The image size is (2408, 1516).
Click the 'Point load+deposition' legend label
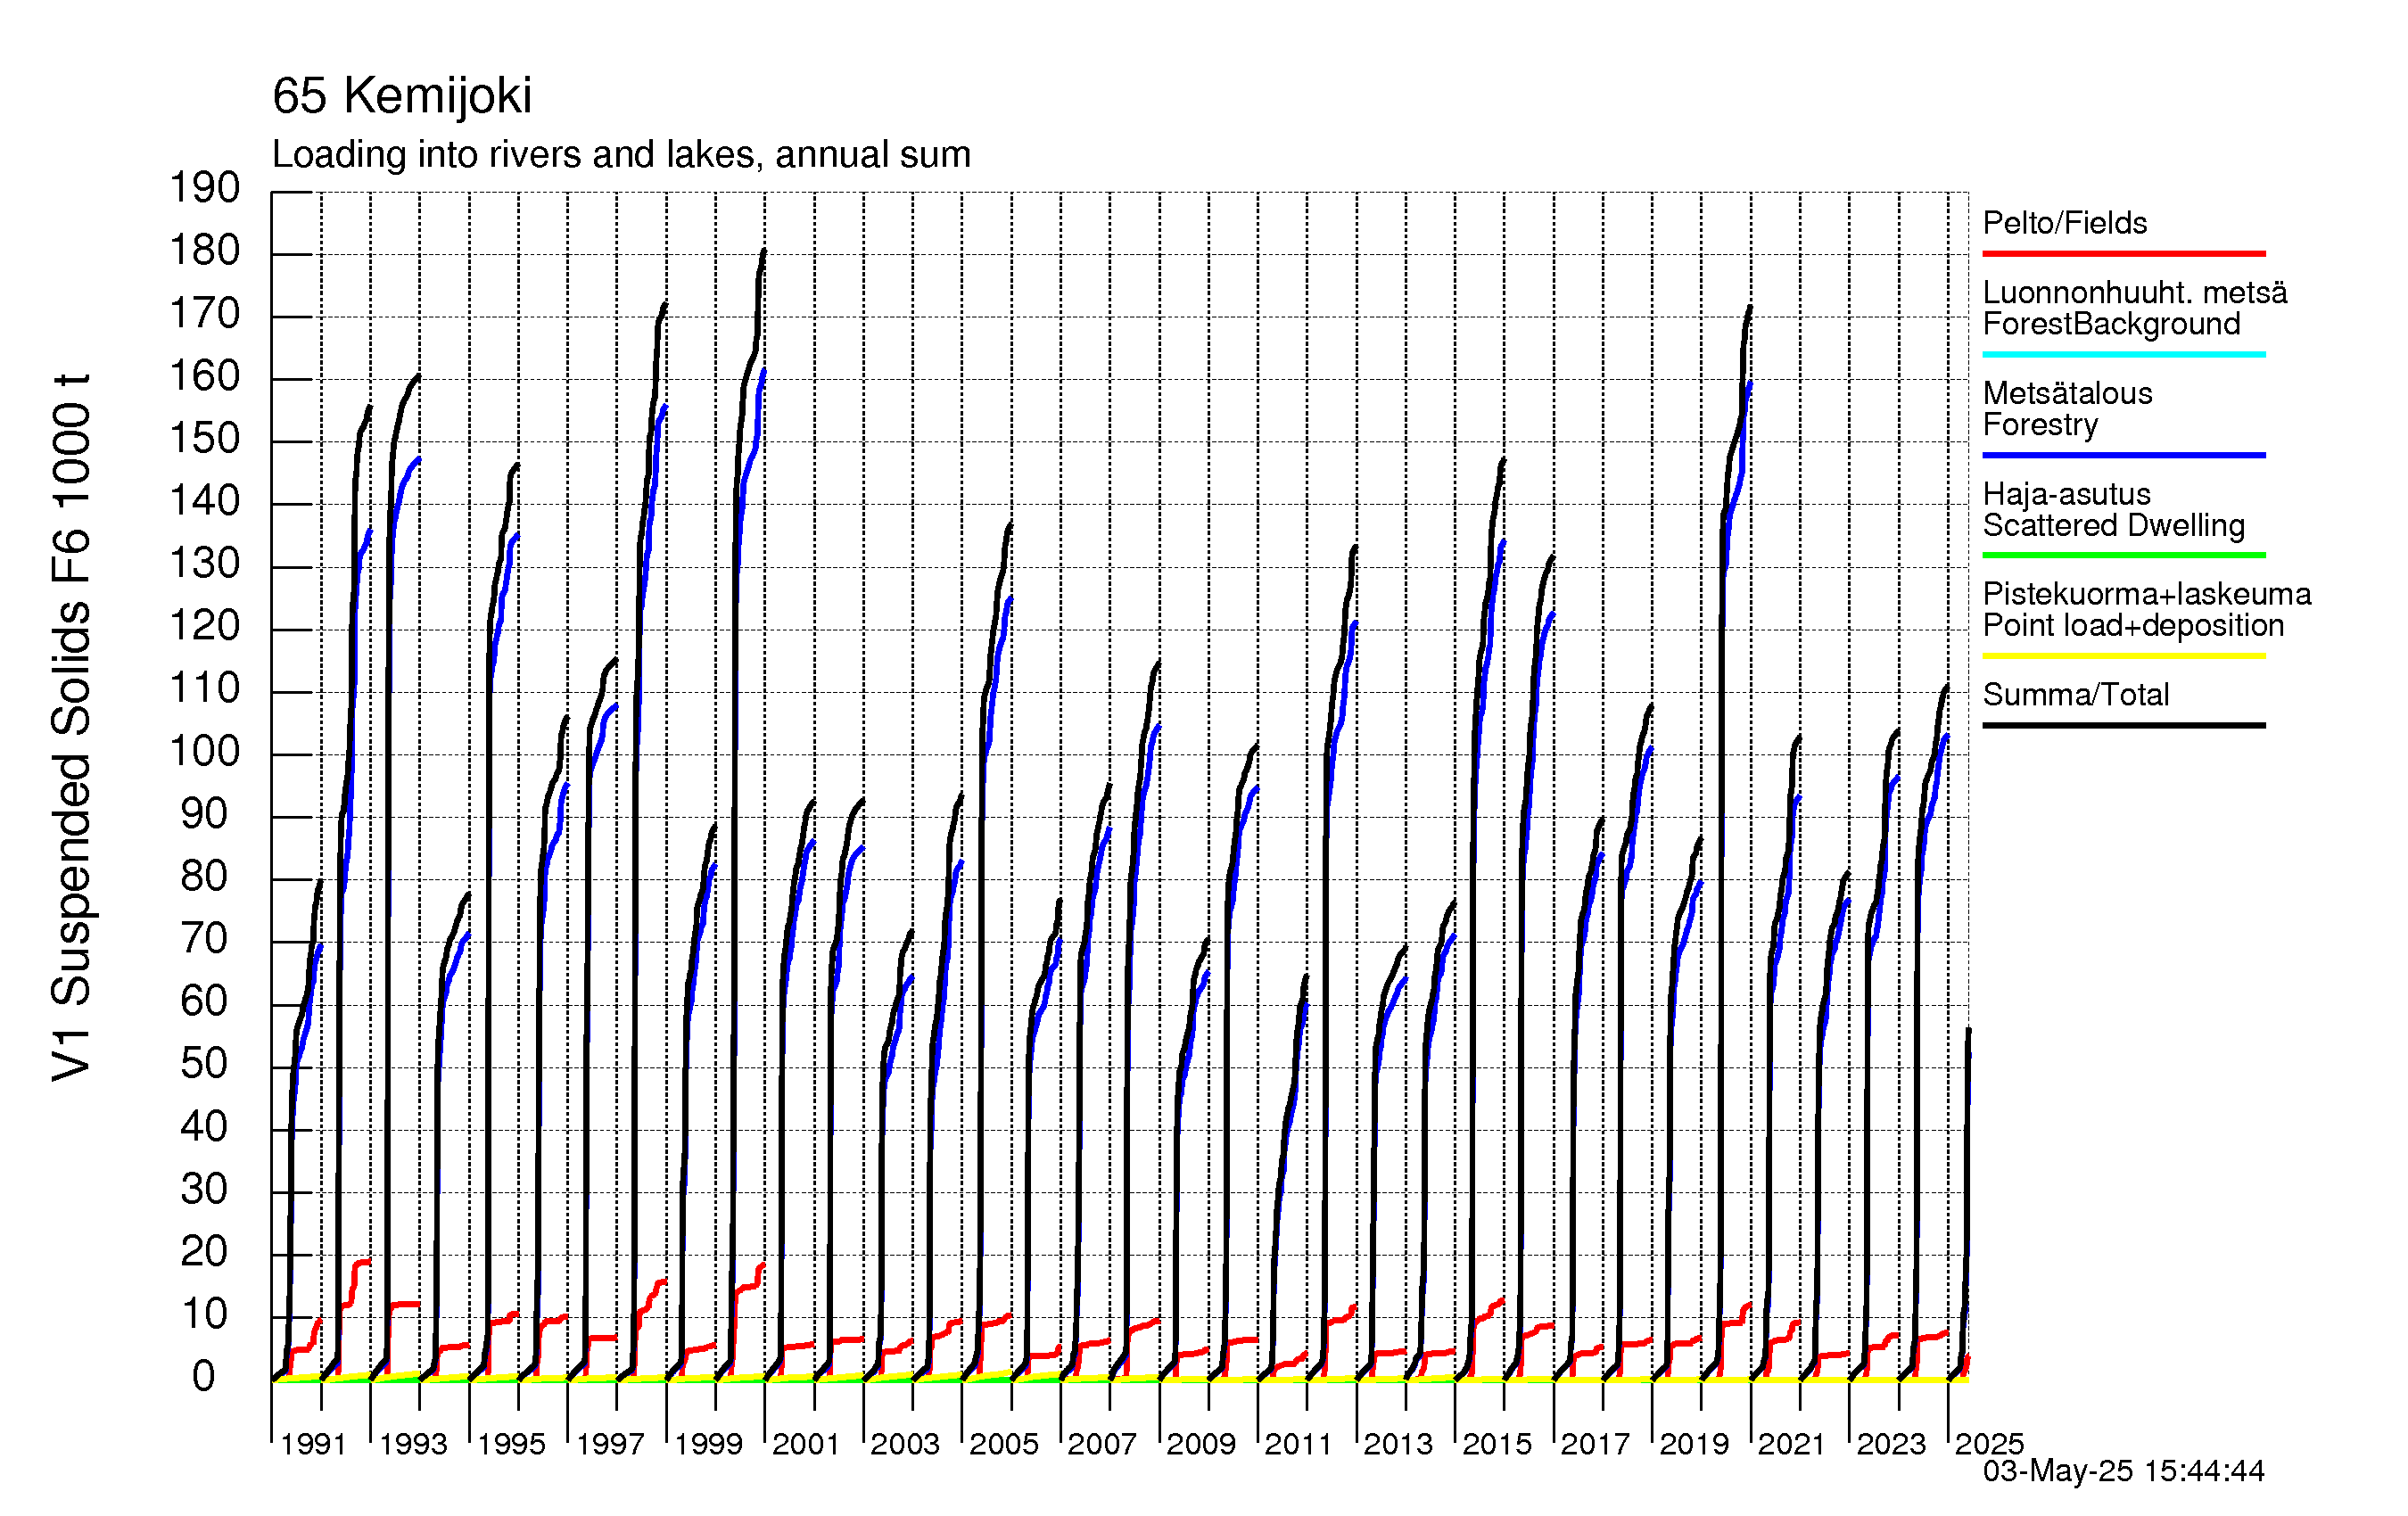point(2133,626)
